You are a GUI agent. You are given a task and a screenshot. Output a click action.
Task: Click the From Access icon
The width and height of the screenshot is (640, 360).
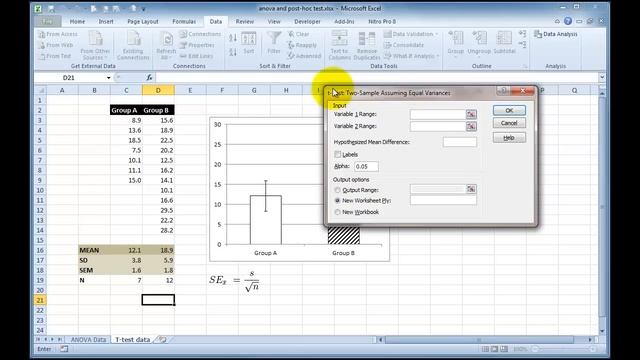[42, 34]
